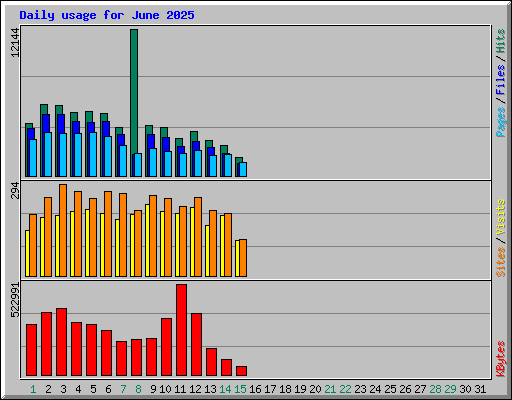Click day 27 on the x-axis

click(420, 389)
